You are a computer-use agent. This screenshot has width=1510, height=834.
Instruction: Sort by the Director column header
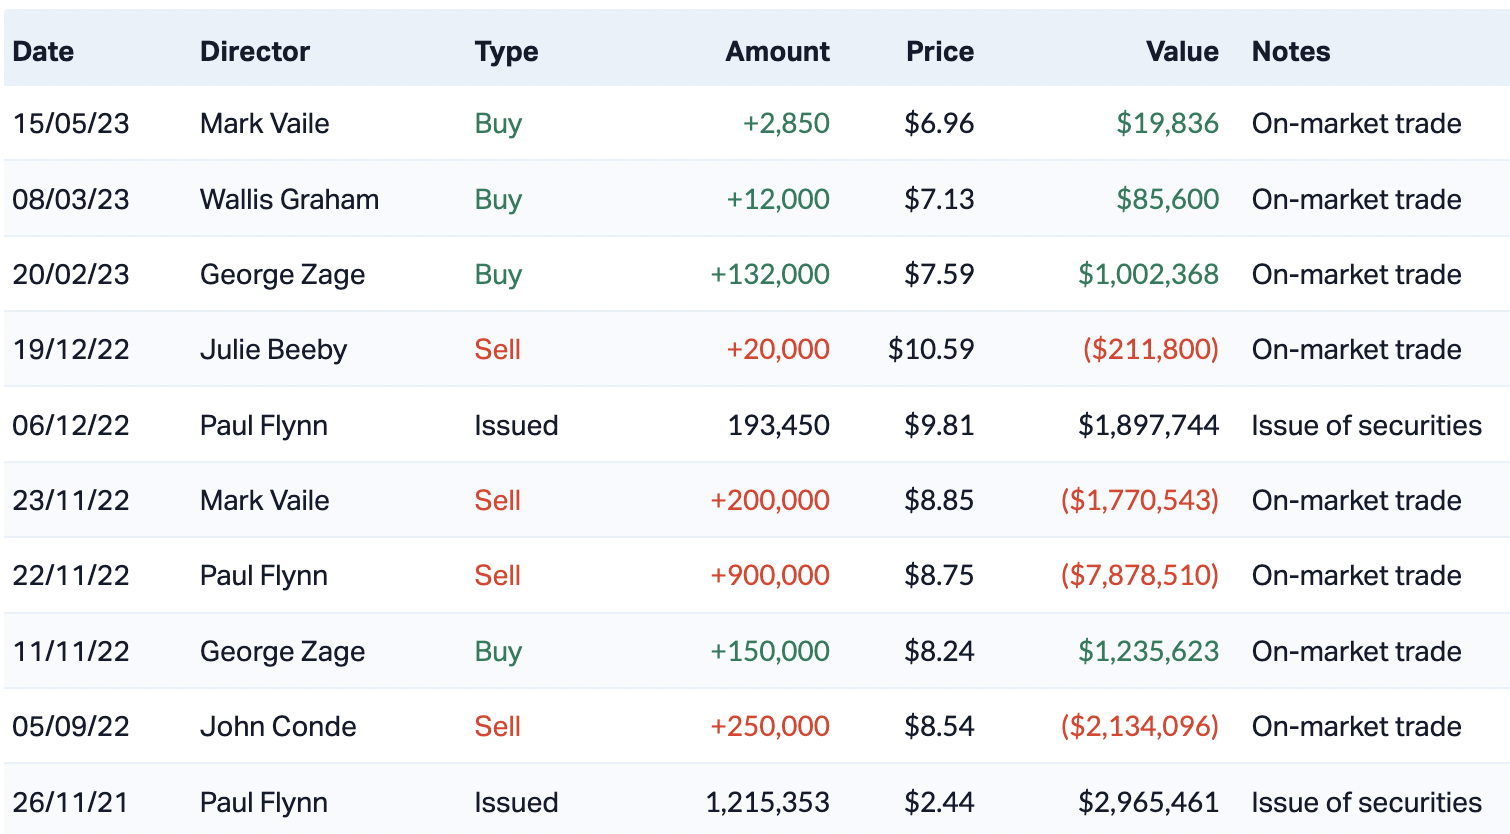[x=255, y=51]
